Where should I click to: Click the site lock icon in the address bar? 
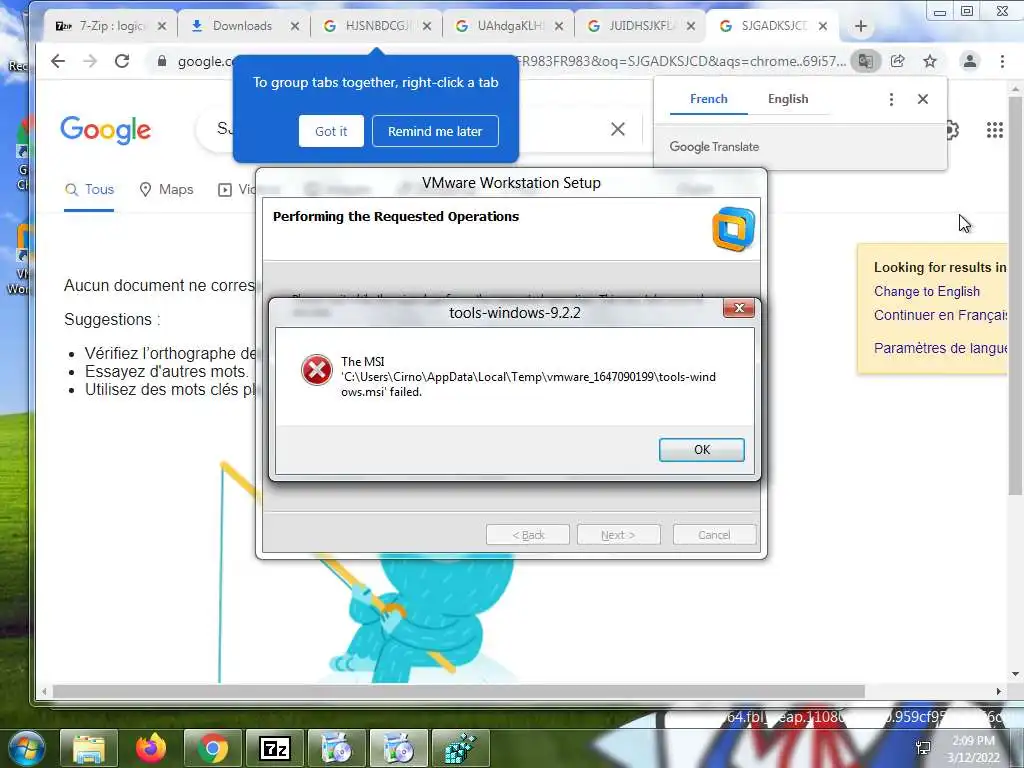coord(161,61)
